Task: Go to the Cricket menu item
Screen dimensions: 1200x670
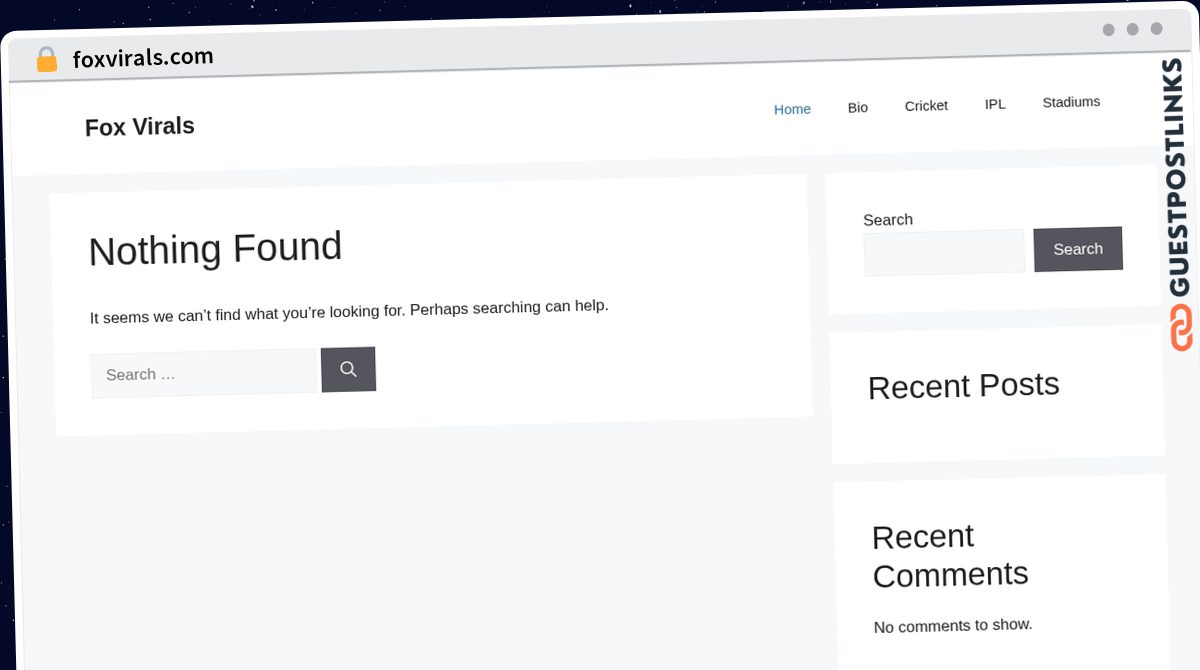Action: [926, 105]
